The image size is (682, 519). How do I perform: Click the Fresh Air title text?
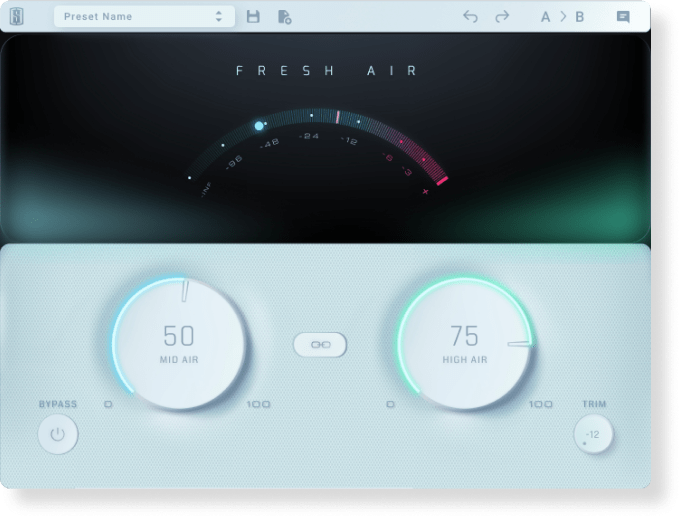click(326, 71)
